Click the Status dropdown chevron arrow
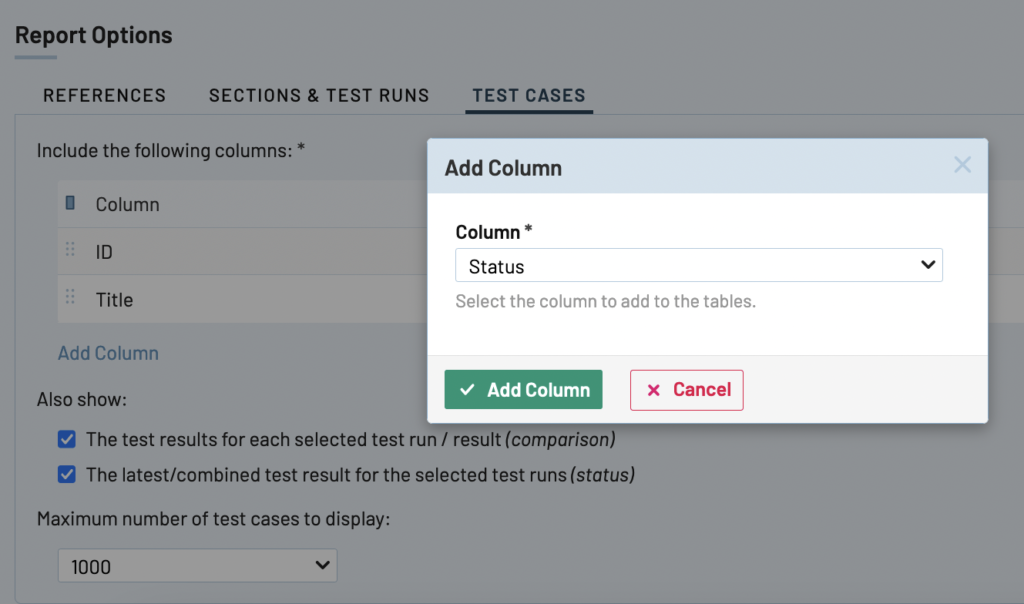1024x604 pixels. click(x=928, y=266)
